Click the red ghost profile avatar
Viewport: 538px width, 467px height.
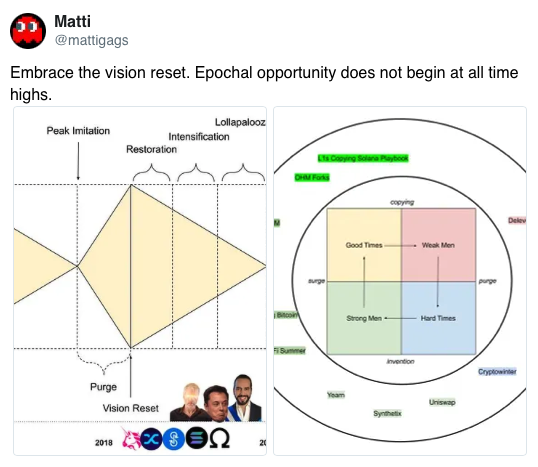[x=28, y=31]
